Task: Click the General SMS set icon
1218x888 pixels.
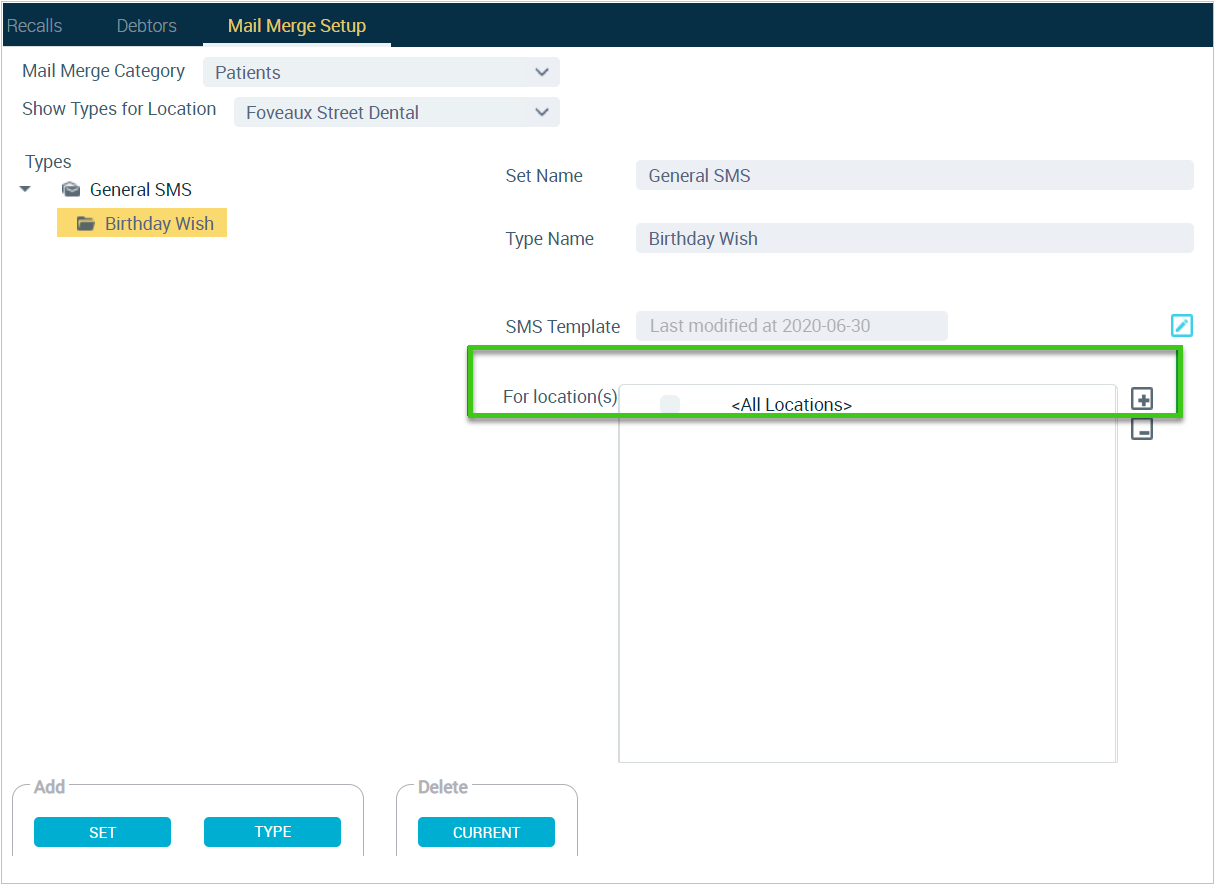Action: pyautogui.click(x=71, y=189)
